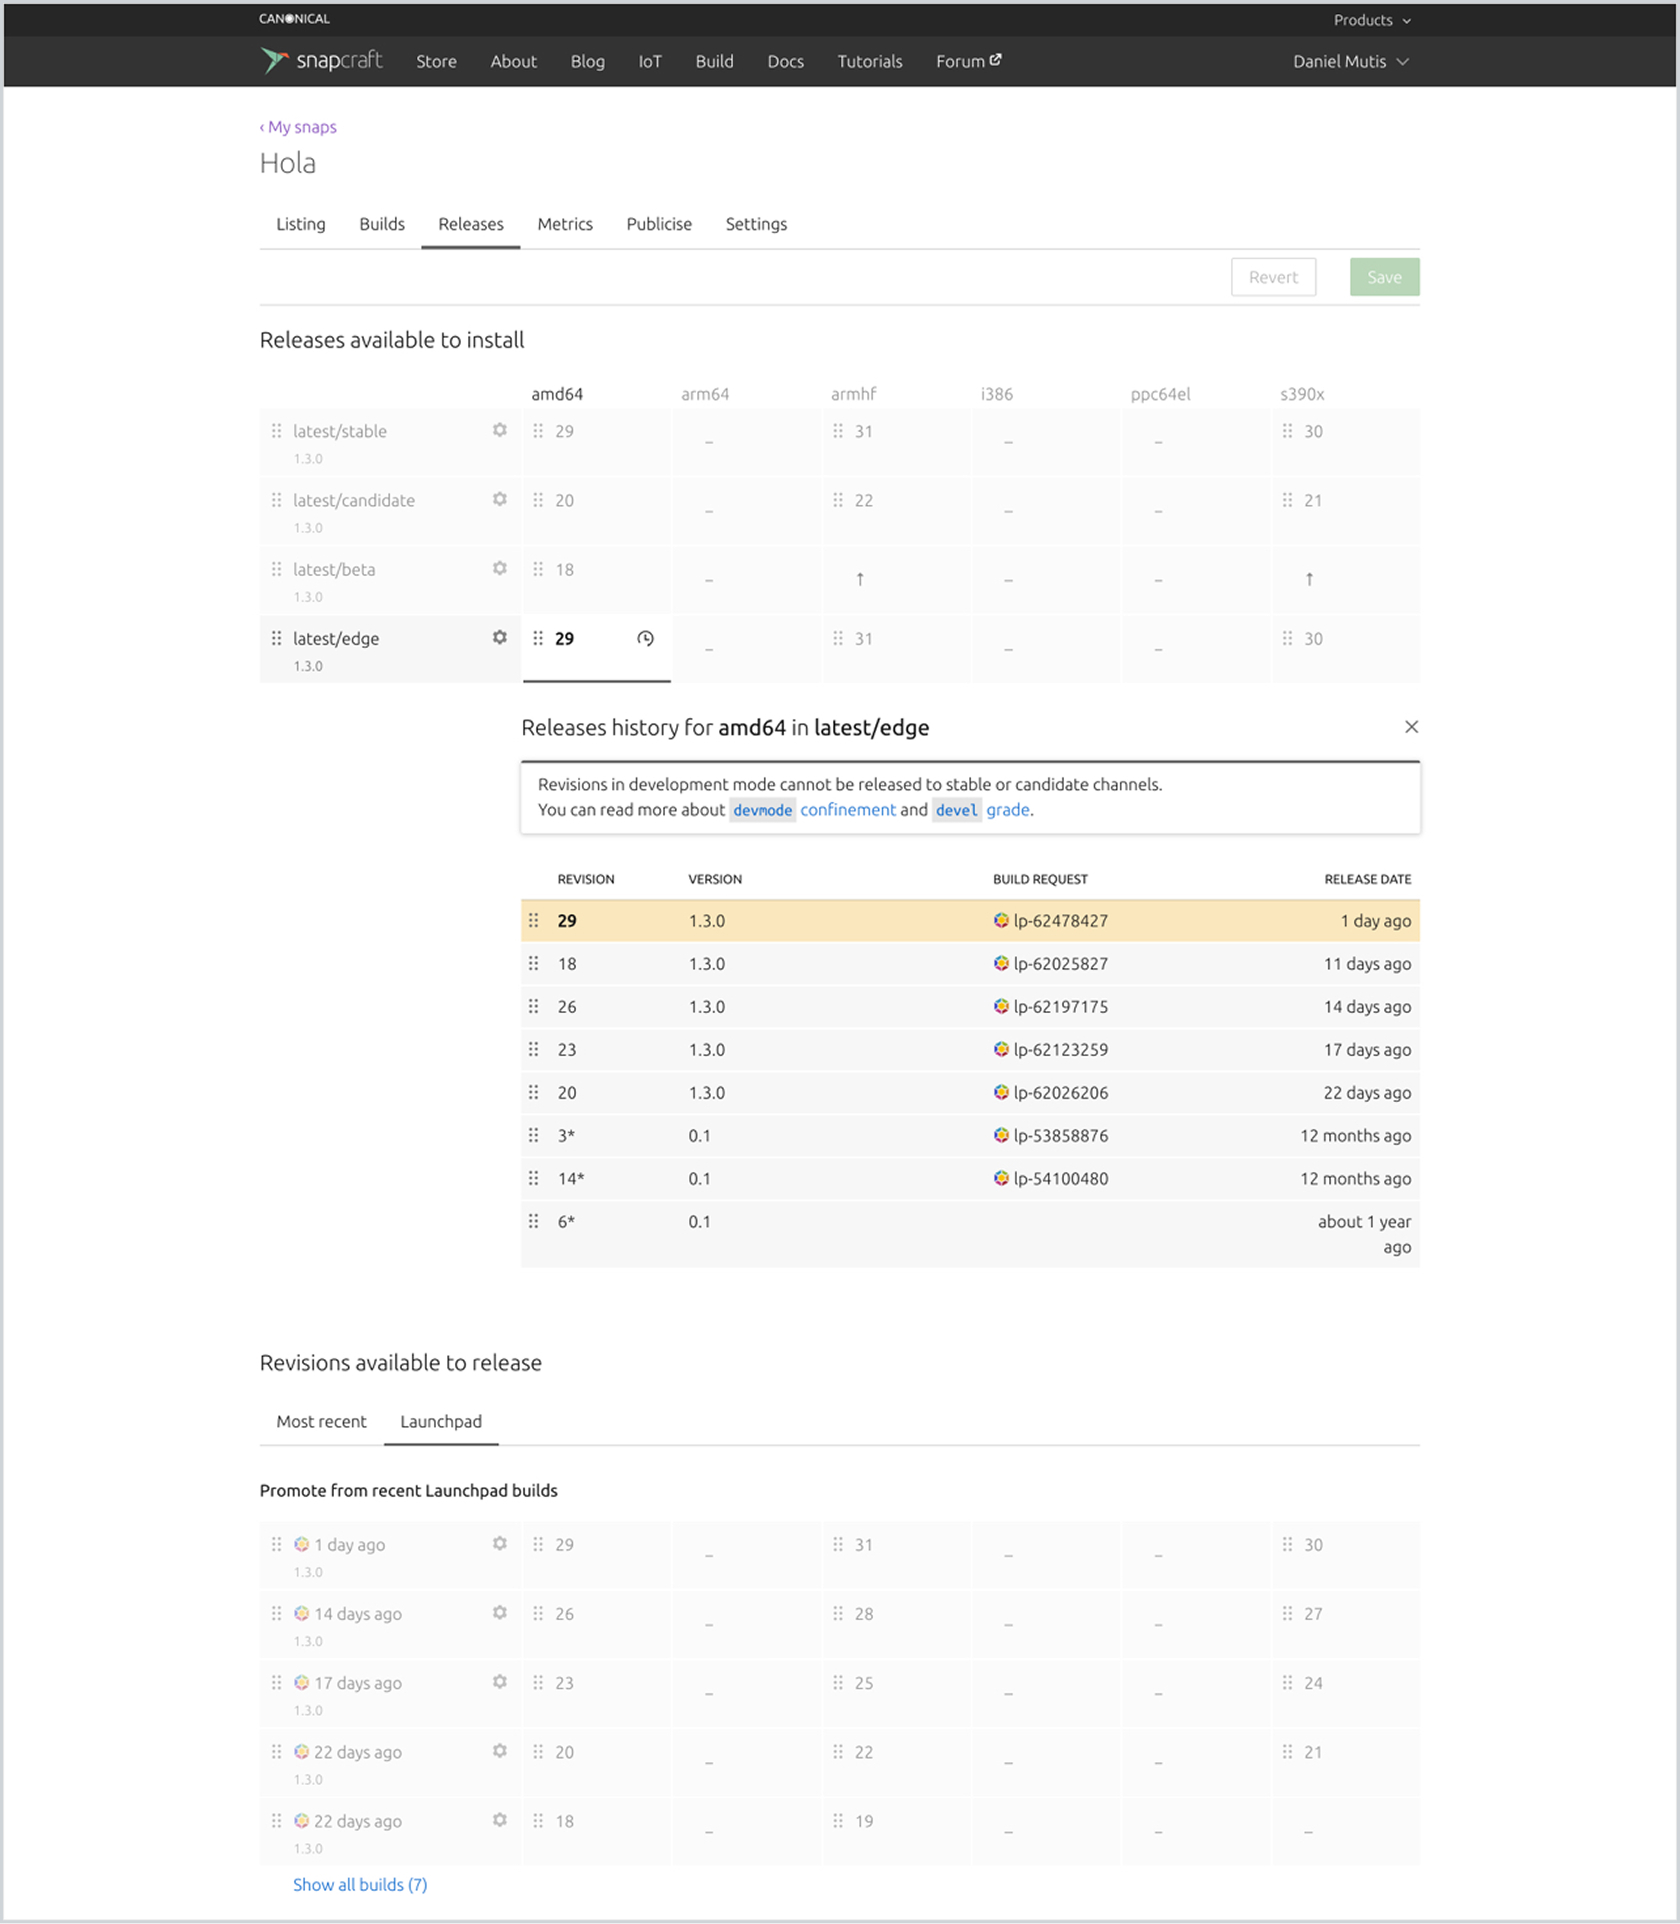Open the IoT nav item
The height and width of the screenshot is (1924, 1680).
tap(650, 61)
